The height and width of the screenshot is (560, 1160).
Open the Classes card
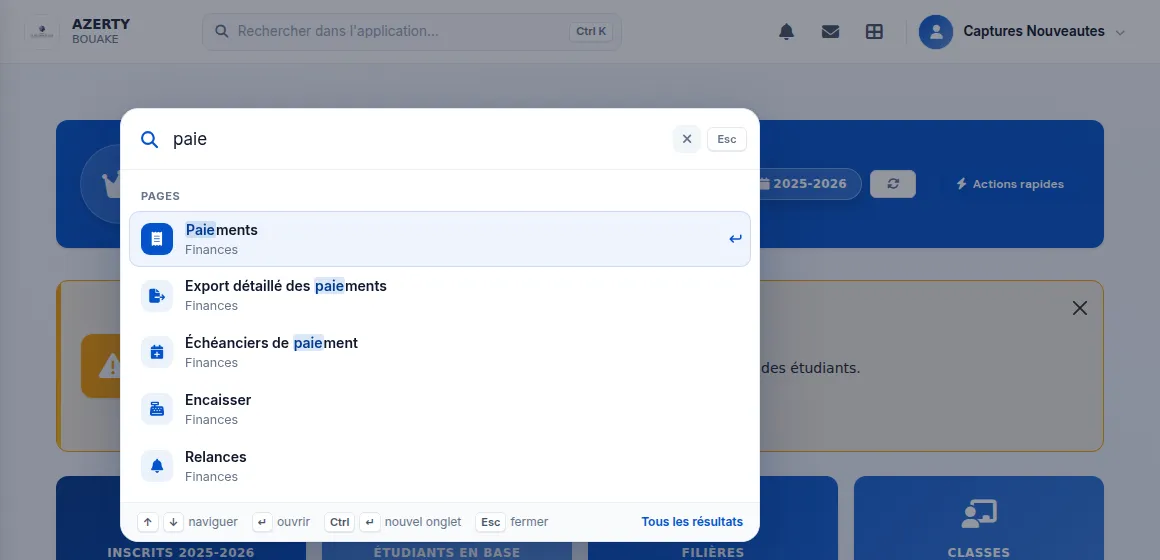(978, 518)
